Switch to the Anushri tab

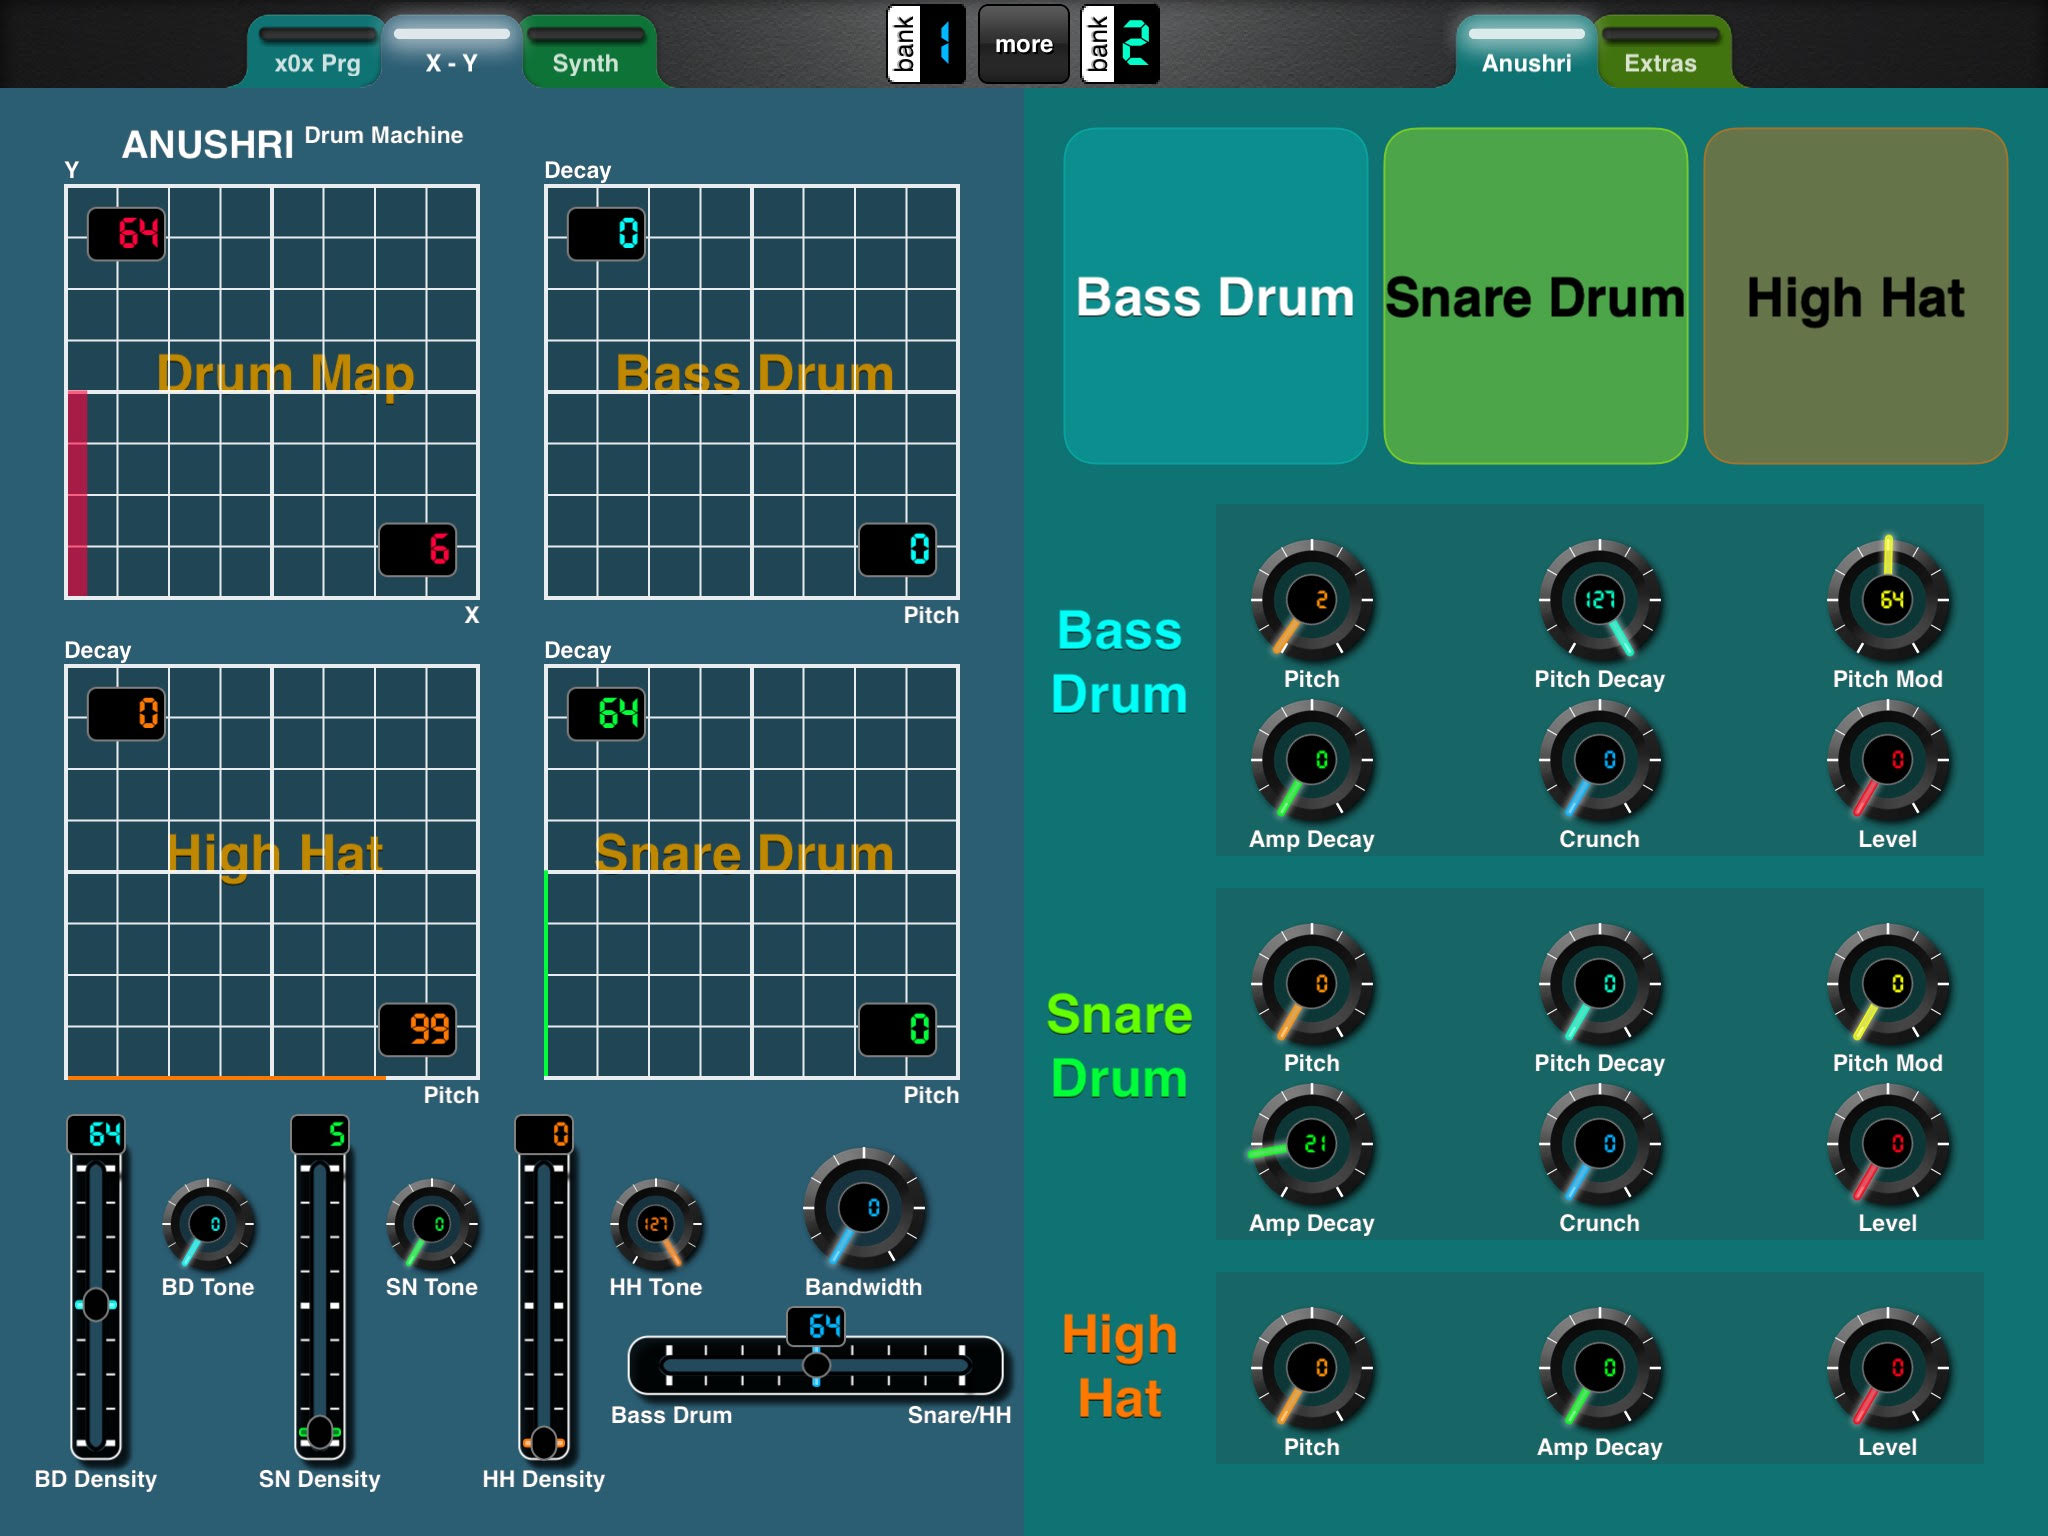pos(1526,52)
